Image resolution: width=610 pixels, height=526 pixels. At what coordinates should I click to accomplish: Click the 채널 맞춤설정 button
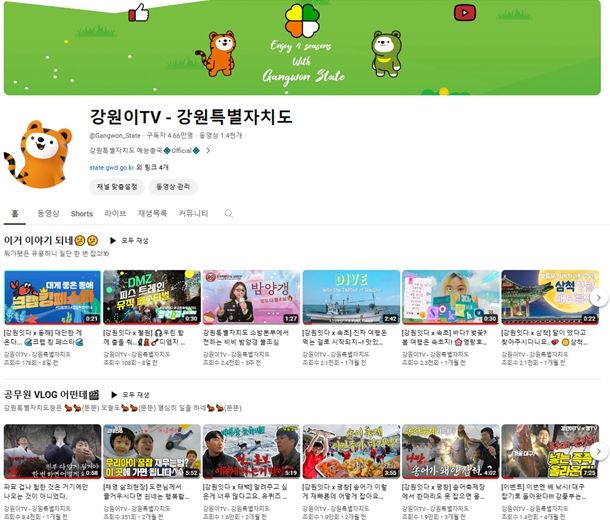point(117,187)
